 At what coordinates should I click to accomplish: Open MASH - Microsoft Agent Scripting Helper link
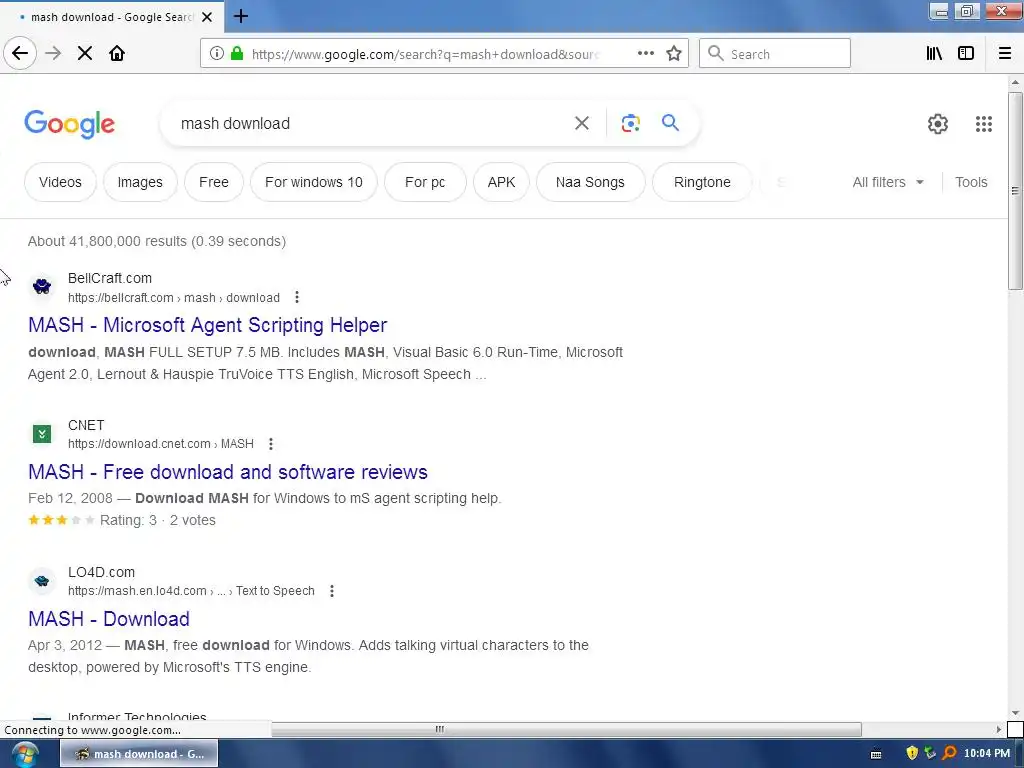click(208, 325)
